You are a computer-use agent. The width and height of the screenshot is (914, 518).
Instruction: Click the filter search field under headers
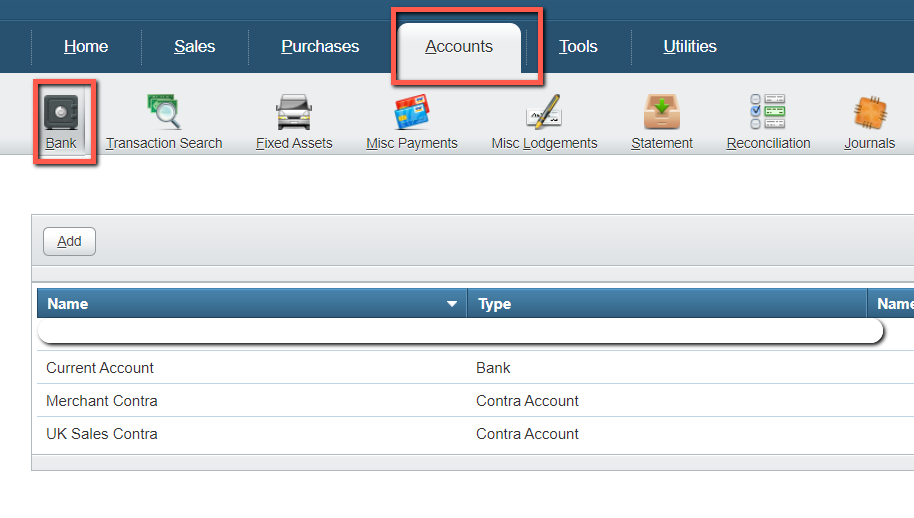click(460, 331)
